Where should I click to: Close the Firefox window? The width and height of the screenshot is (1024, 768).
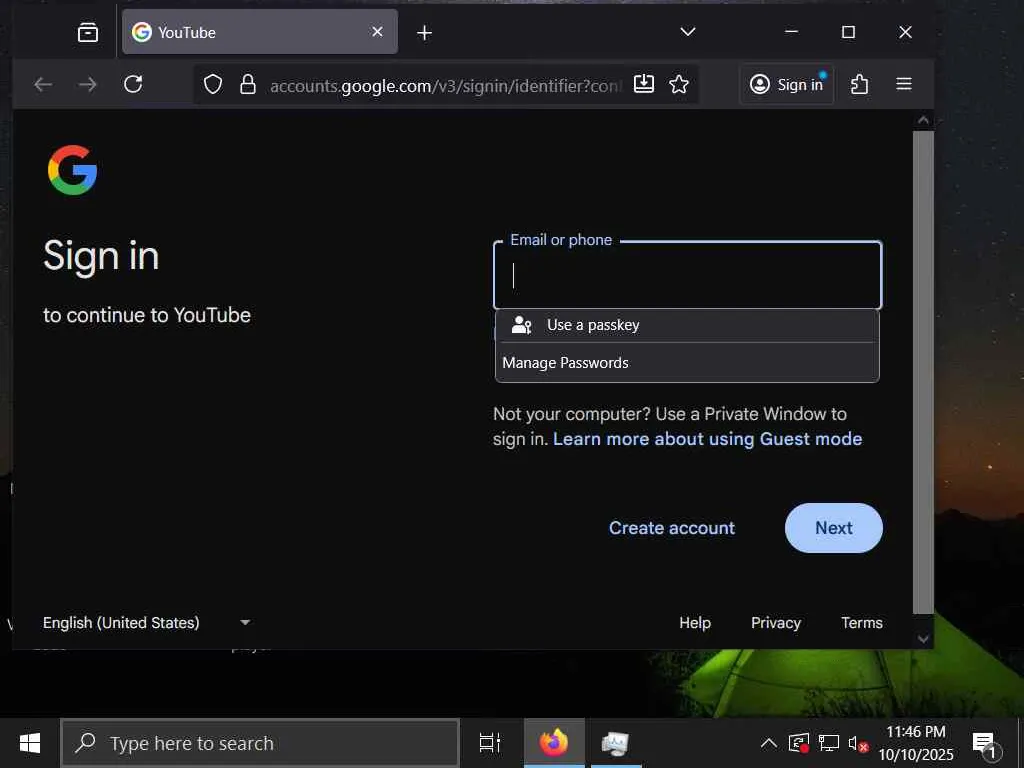pyautogui.click(x=905, y=31)
